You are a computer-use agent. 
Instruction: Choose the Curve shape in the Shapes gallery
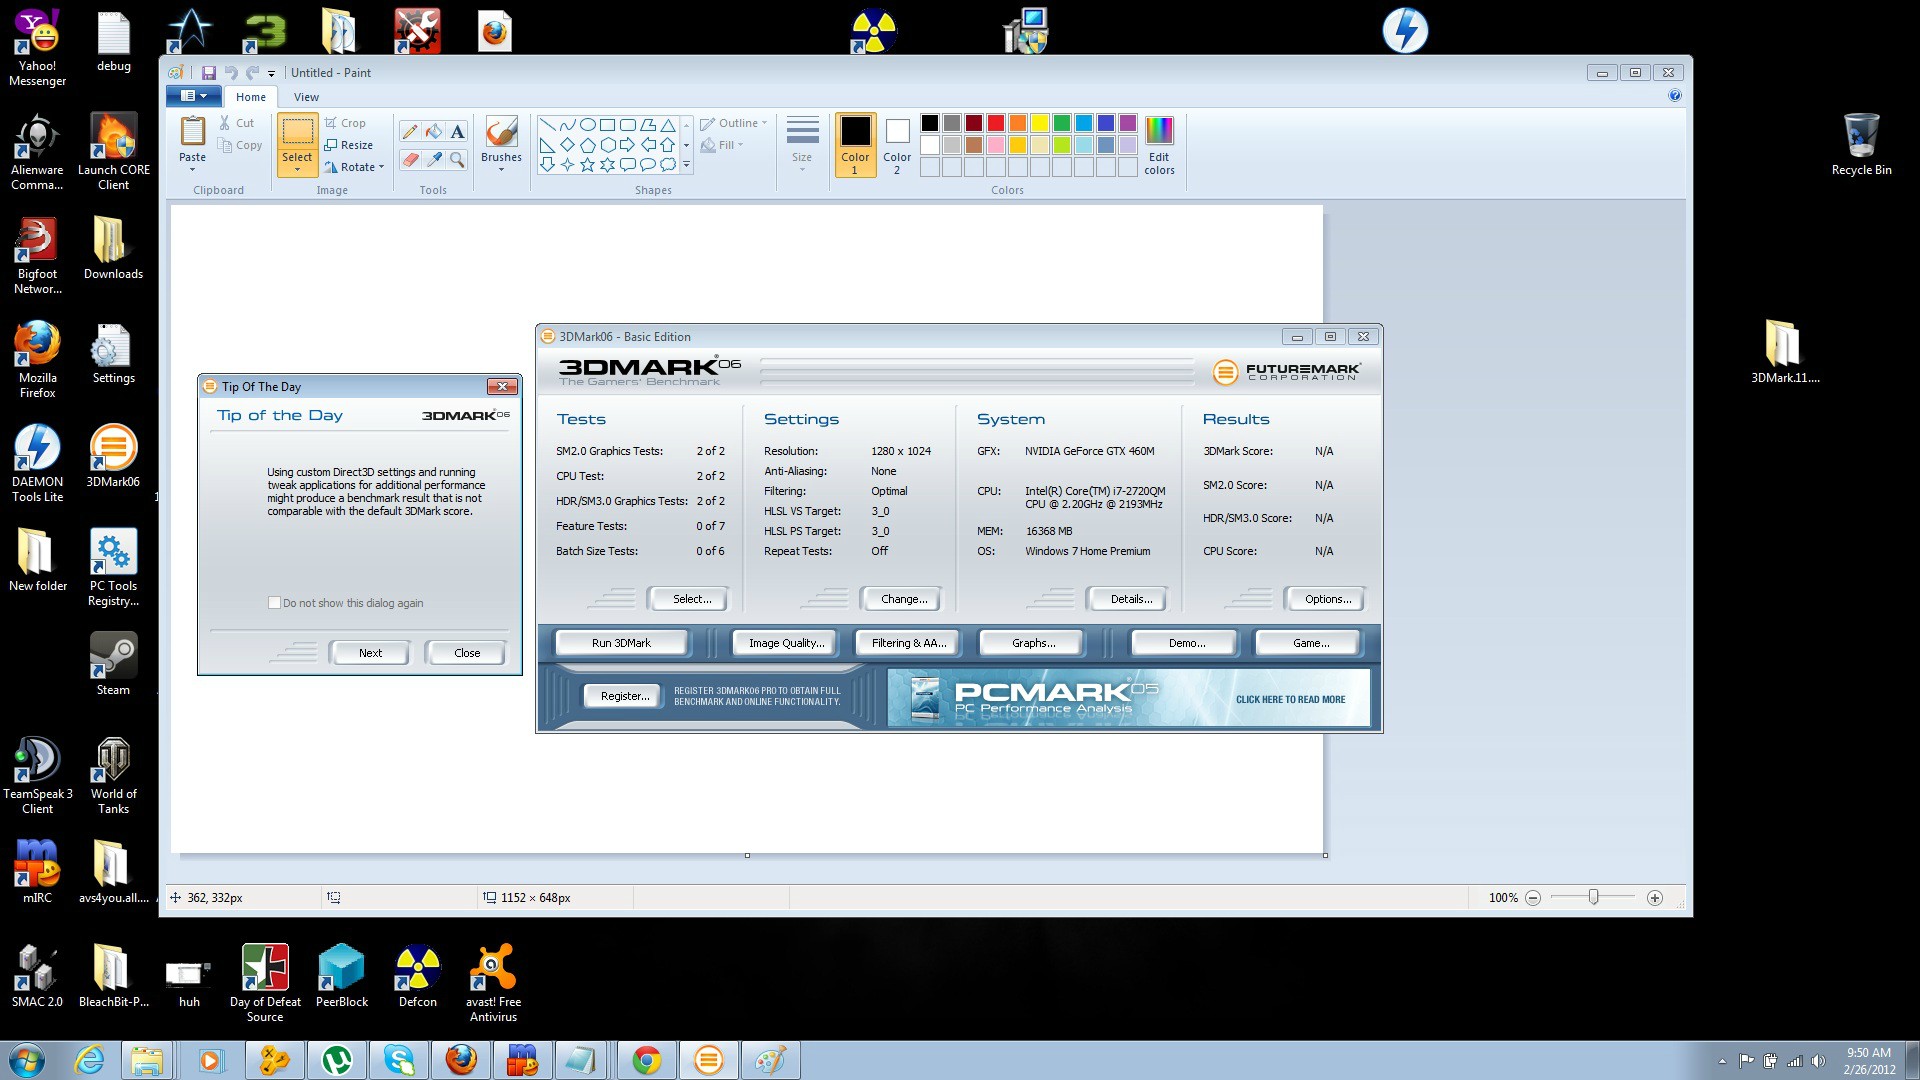(x=567, y=125)
